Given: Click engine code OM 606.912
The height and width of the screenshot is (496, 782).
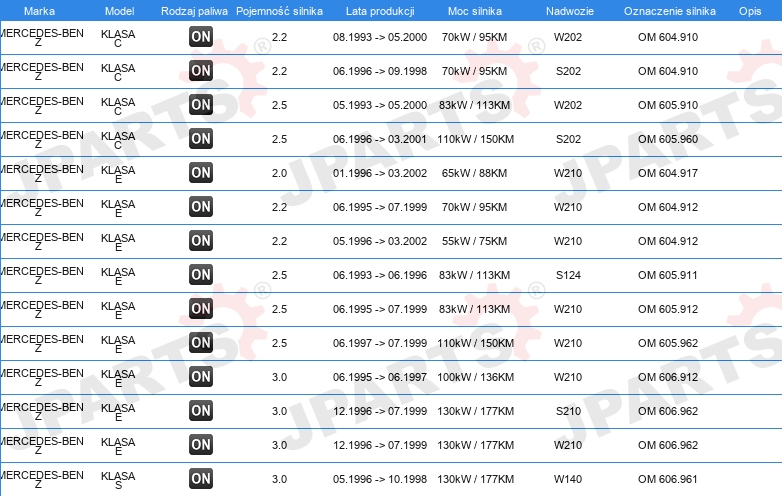Looking at the screenshot, I should 668,377.
